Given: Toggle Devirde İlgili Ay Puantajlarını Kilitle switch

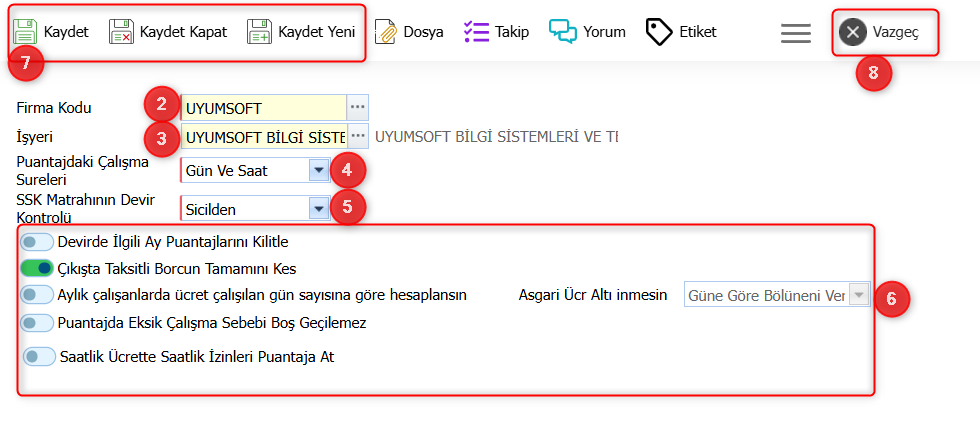Looking at the screenshot, I should [36, 241].
